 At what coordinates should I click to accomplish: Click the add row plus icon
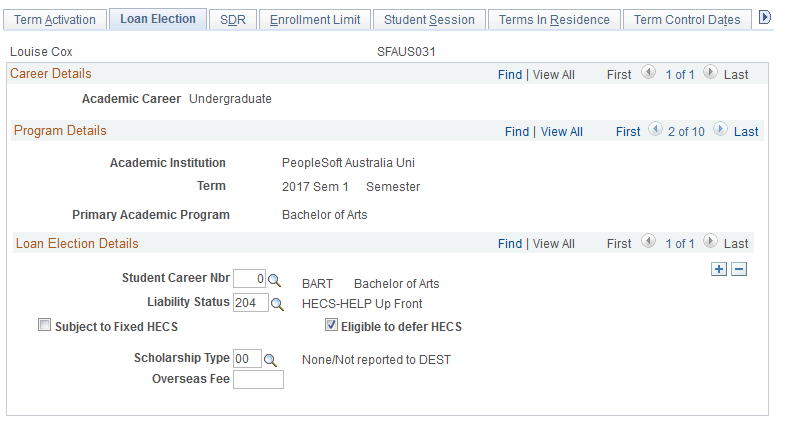click(x=720, y=269)
